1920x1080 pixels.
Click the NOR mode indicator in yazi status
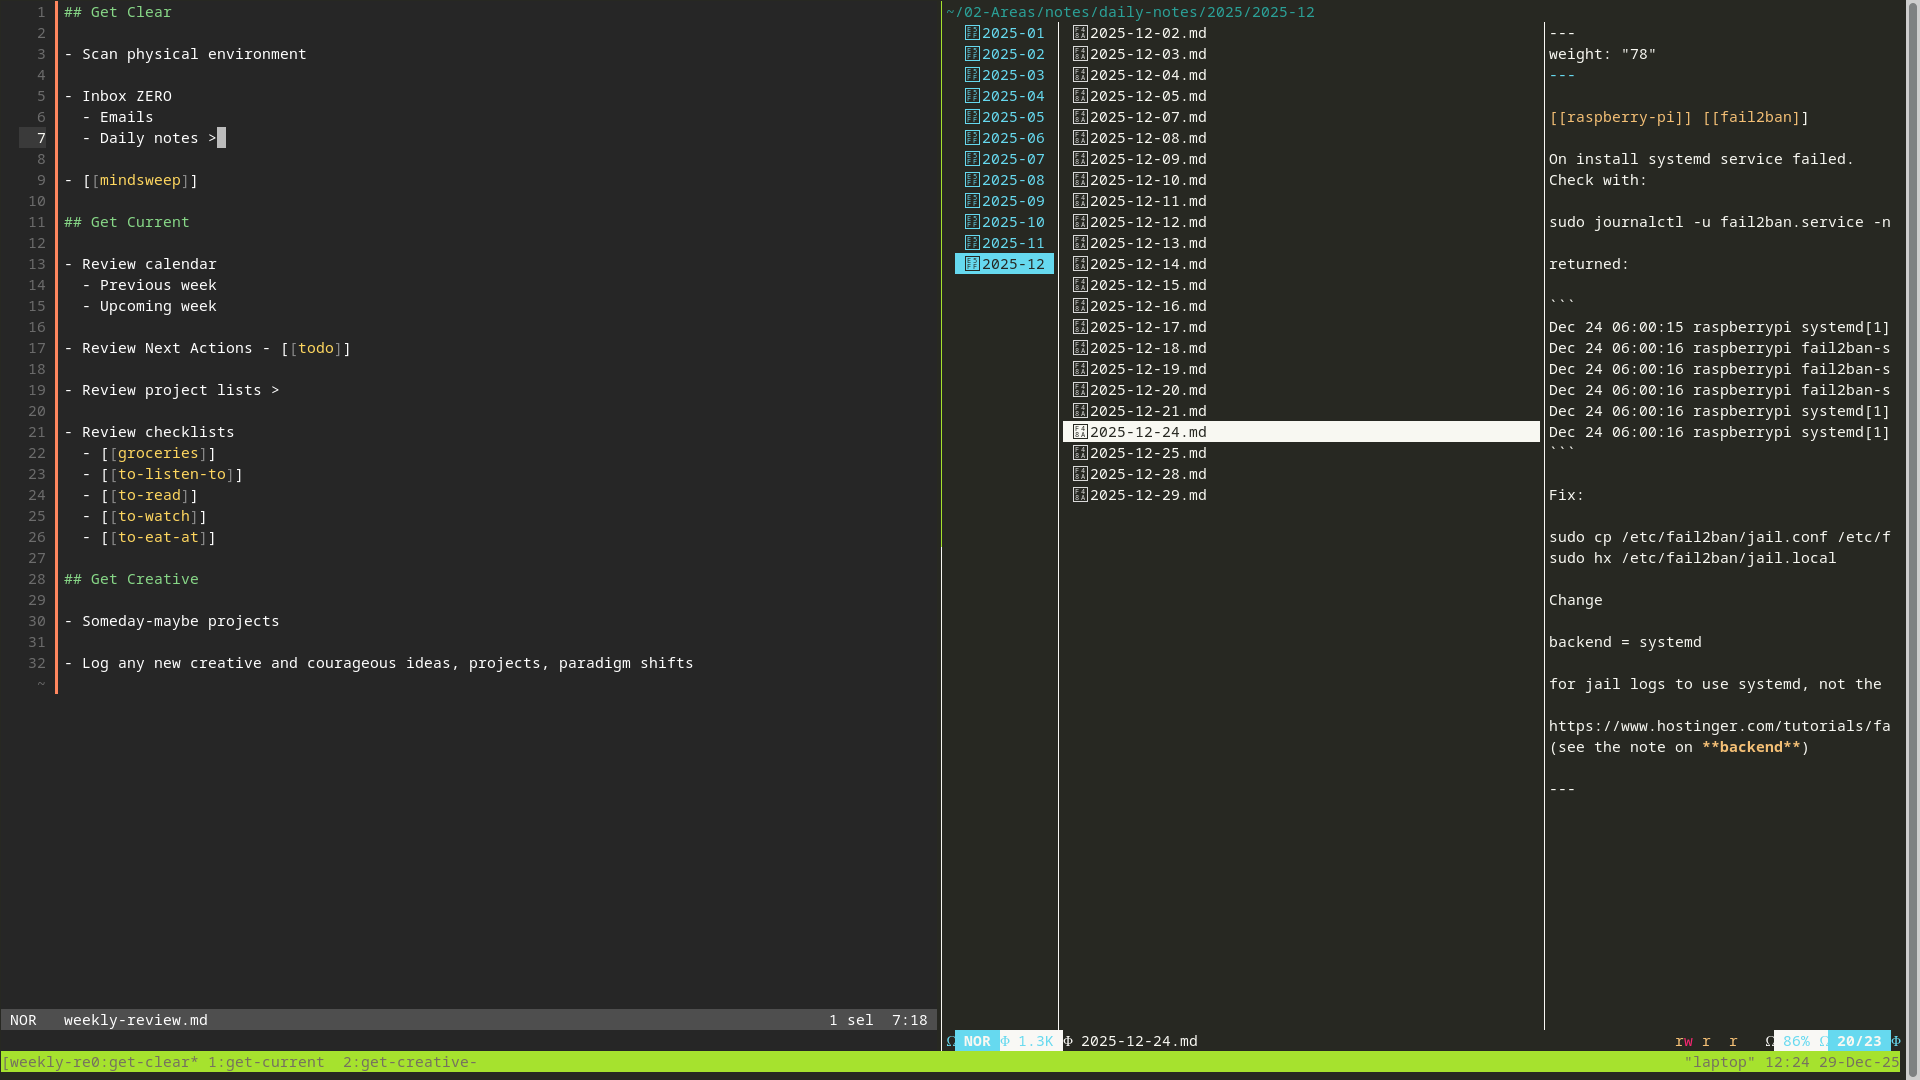[976, 1041]
